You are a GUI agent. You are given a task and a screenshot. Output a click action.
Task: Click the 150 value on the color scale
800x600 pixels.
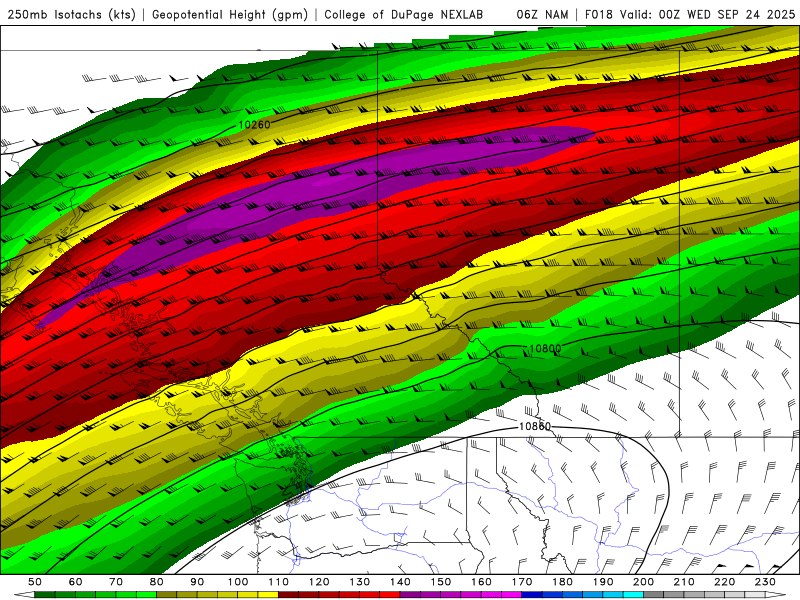[x=441, y=582]
